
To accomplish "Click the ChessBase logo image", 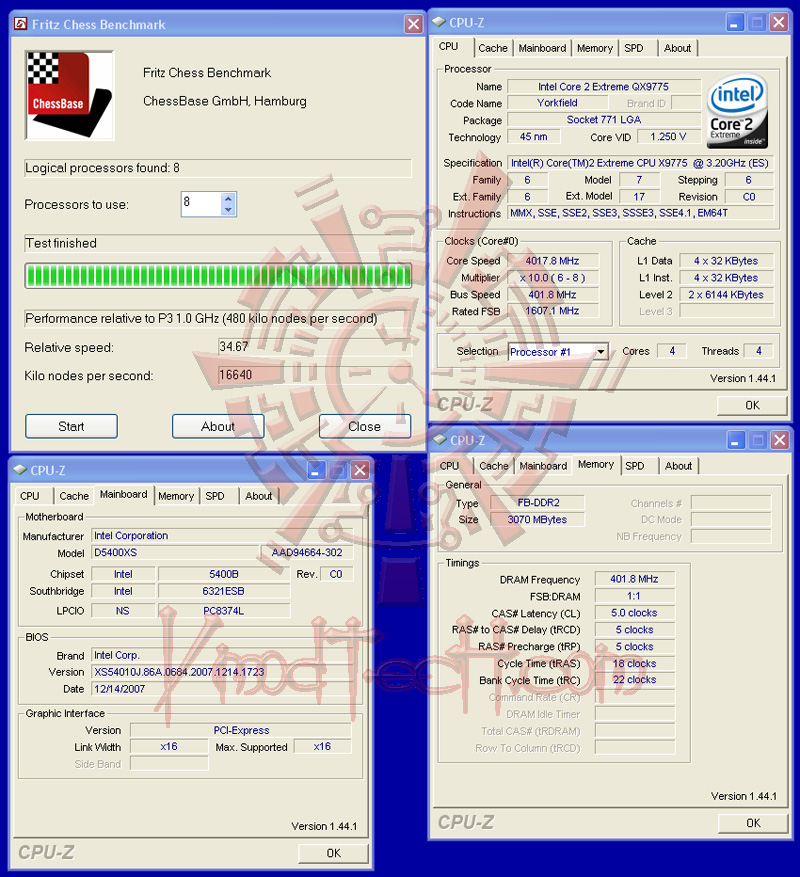I will point(69,95).
